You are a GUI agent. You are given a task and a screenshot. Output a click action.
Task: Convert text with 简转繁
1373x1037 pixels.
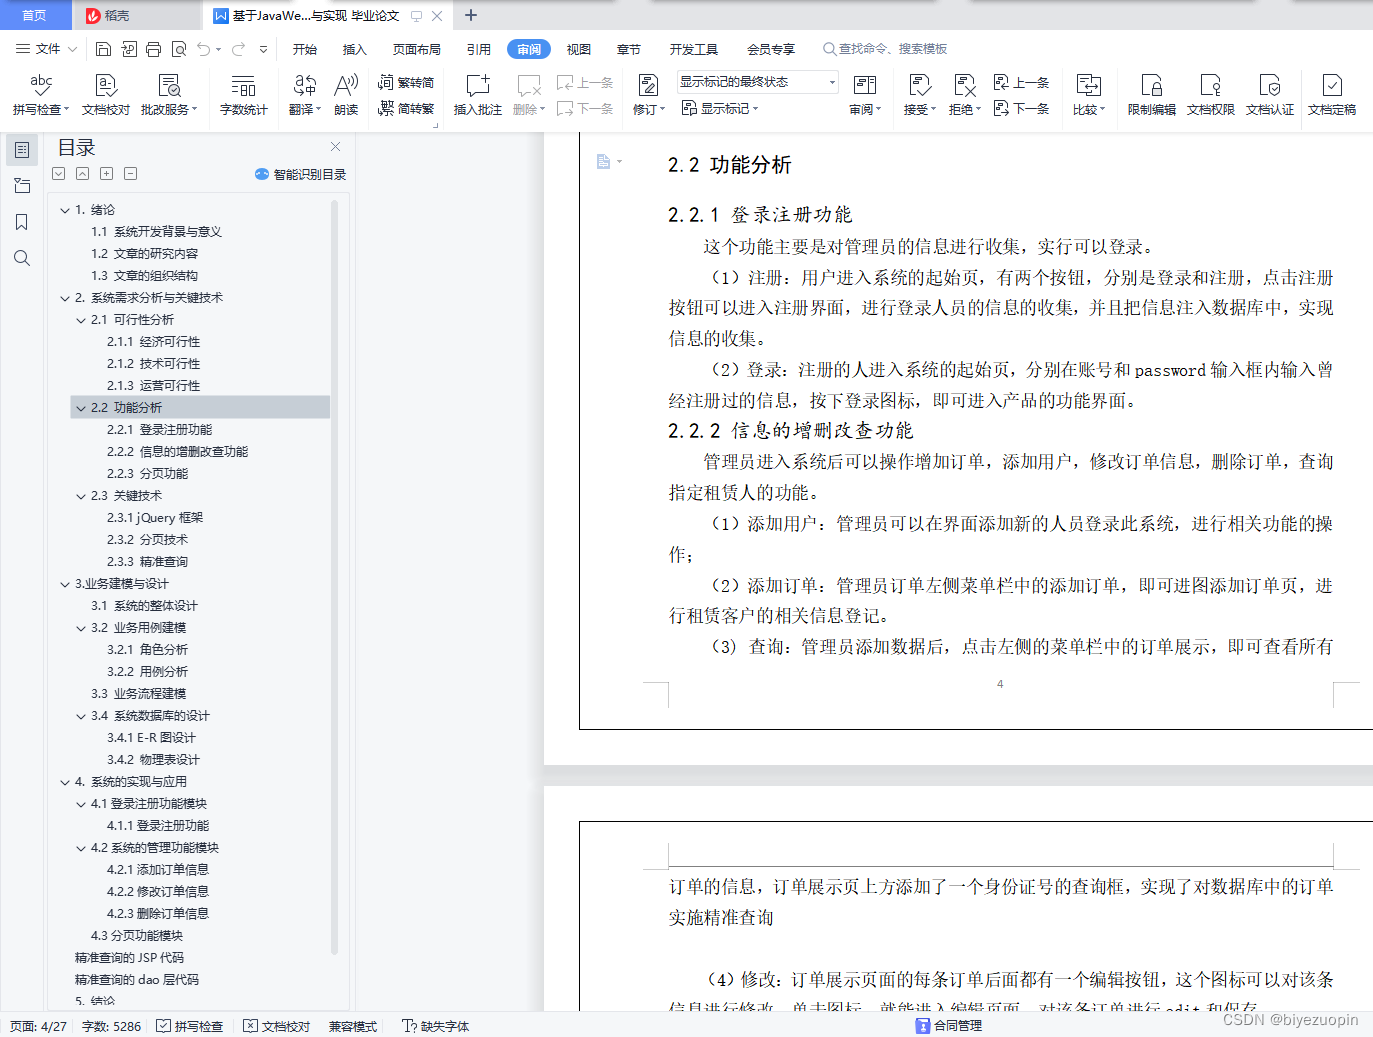tap(406, 108)
